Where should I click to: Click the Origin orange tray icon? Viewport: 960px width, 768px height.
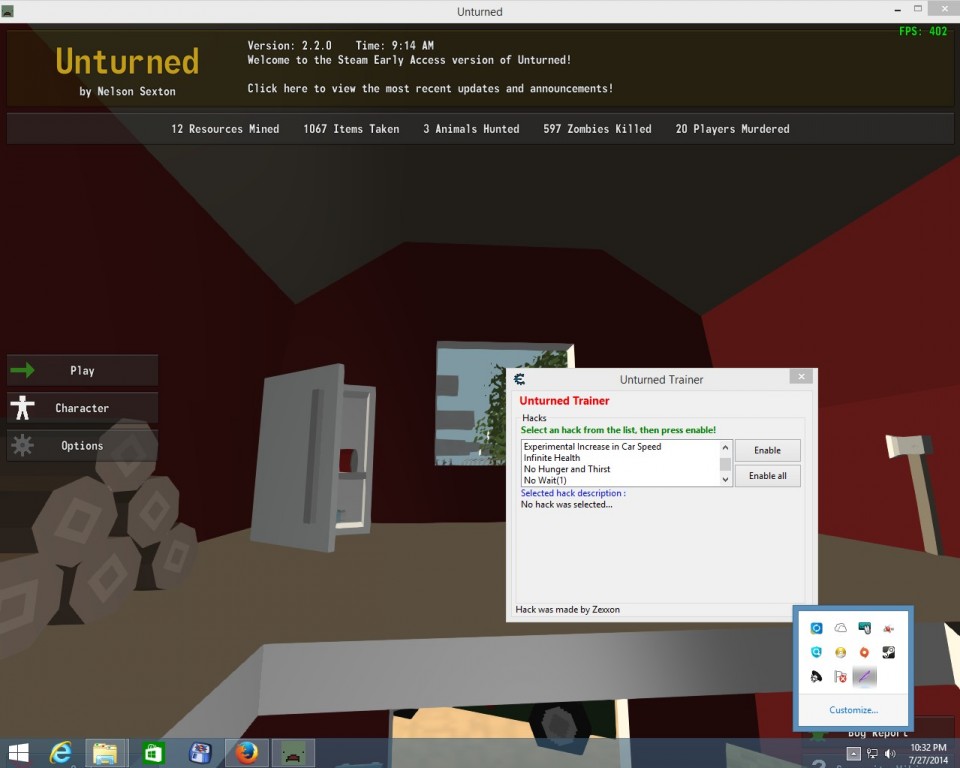(x=864, y=652)
